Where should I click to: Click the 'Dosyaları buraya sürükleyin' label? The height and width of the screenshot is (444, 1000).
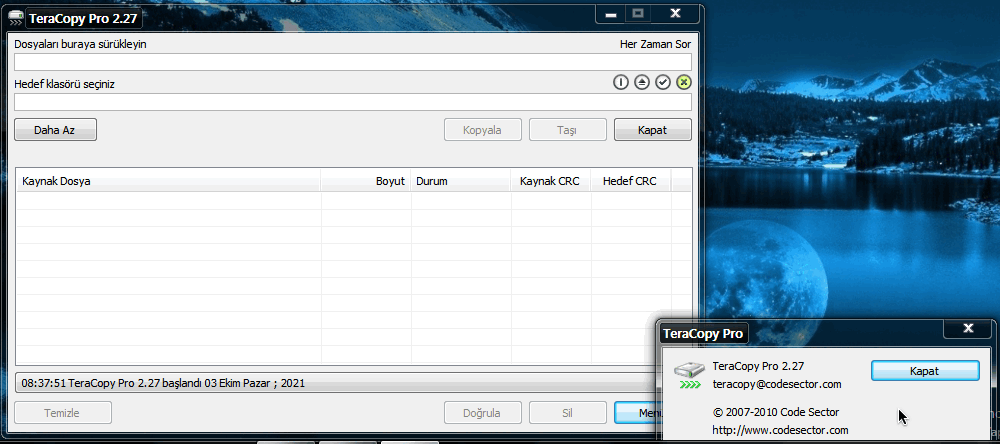pos(80,44)
